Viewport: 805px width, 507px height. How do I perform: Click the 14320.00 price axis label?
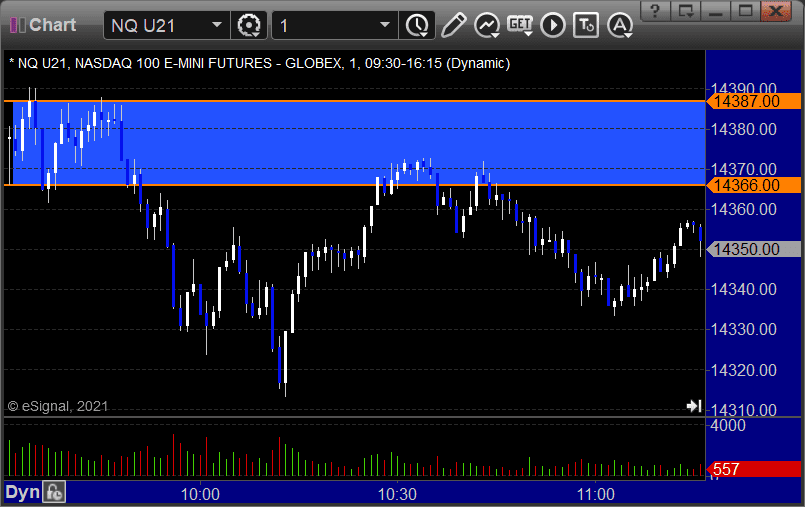pos(743,370)
